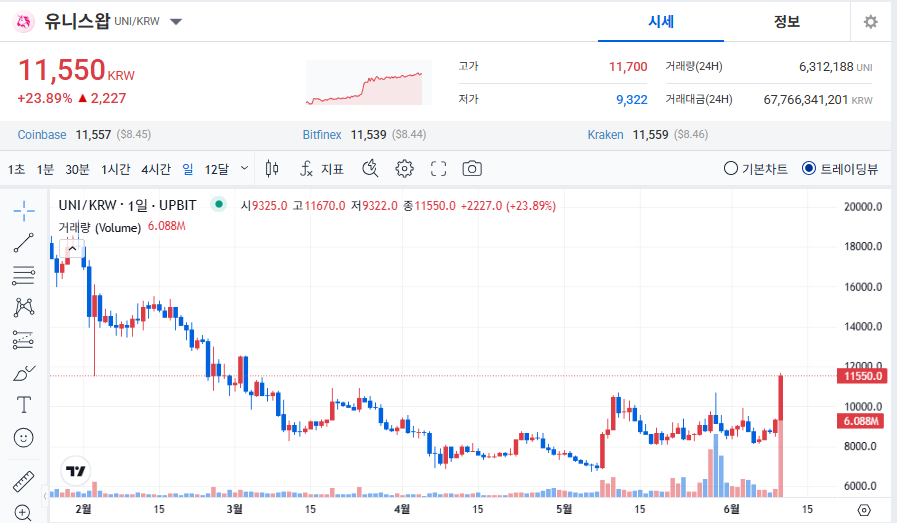Open the Kraken price link
The height and width of the screenshot is (523, 897).
coord(605,135)
